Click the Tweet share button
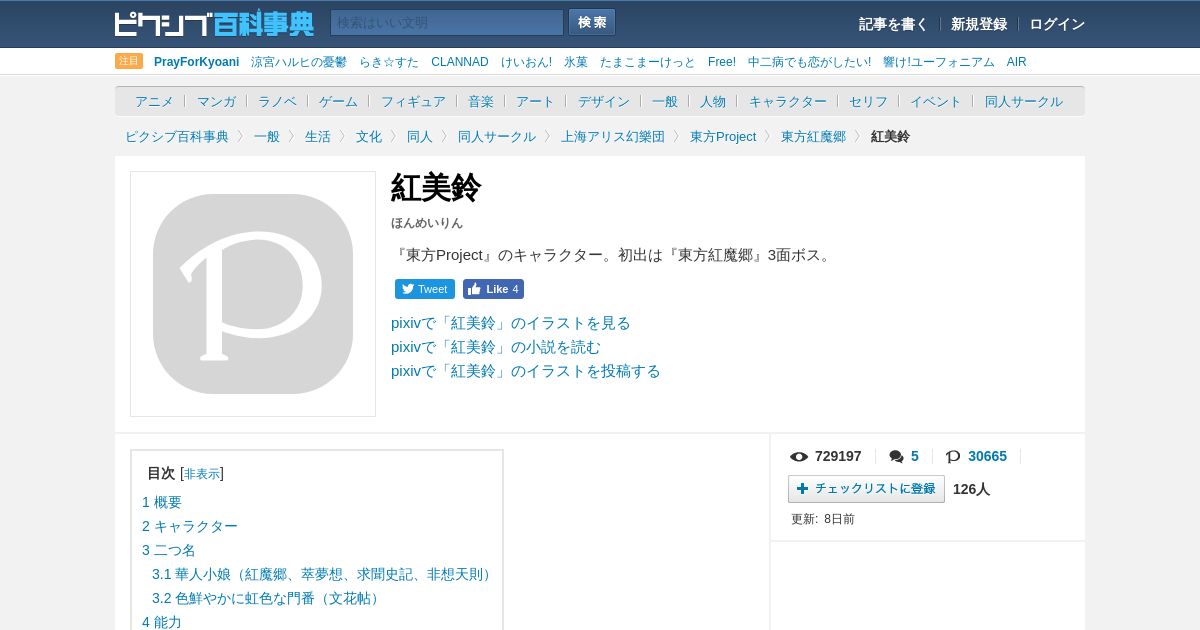 tap(425, 289)
